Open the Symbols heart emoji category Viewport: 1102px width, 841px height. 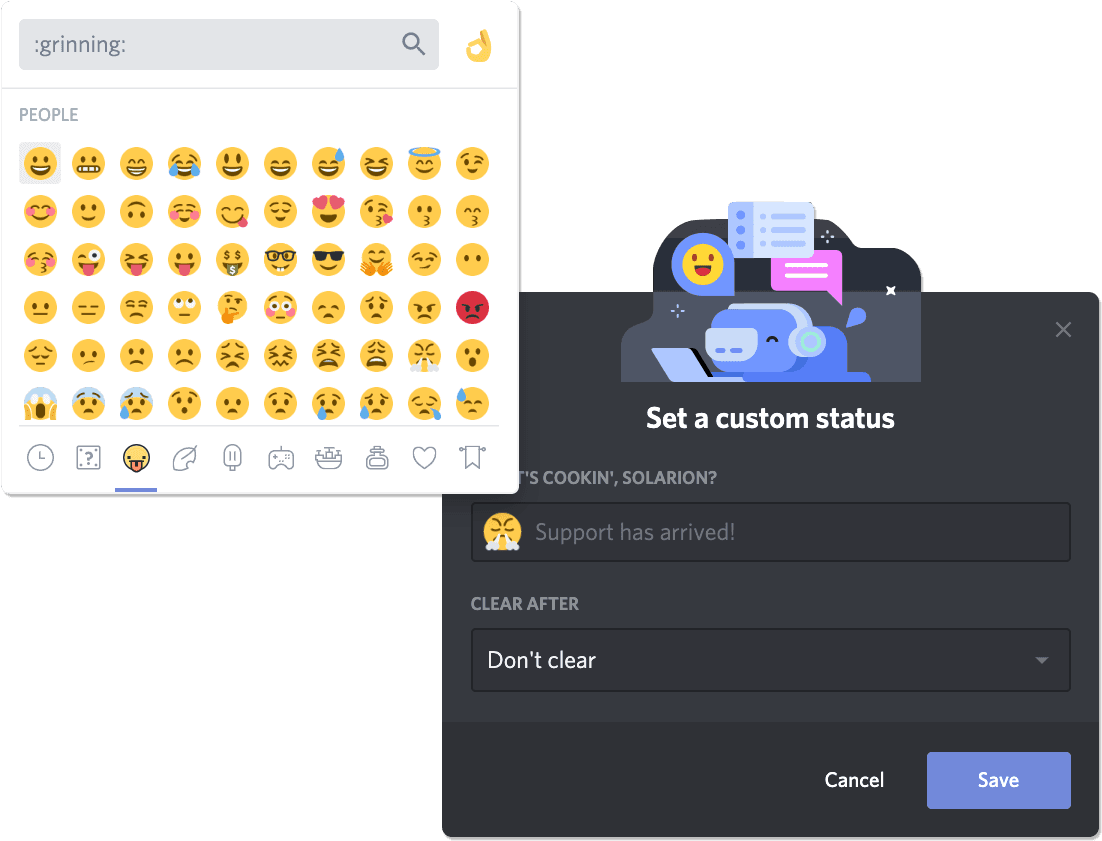[x=425, y=458]
